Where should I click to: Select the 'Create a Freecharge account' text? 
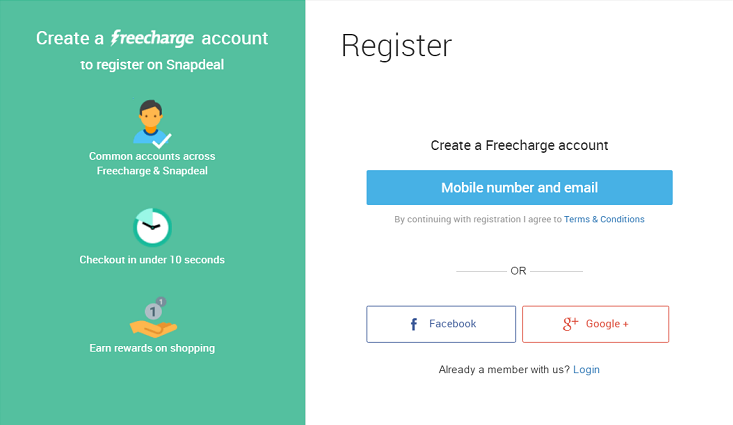pyautogui.click(x=519, y=145)
